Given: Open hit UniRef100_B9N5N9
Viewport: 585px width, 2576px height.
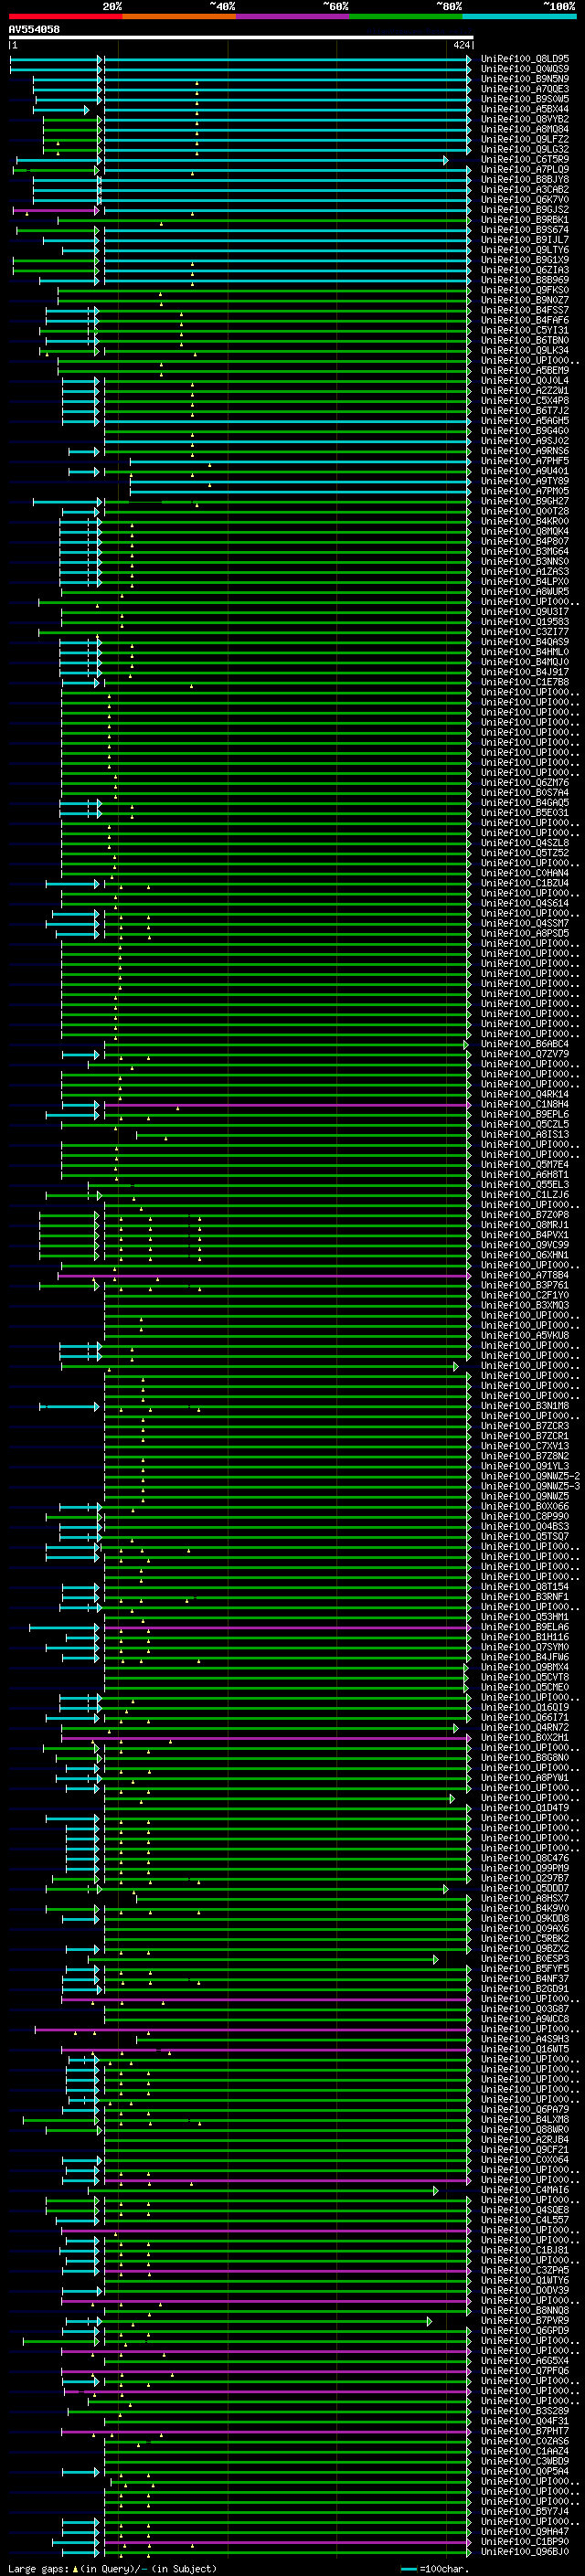Looking at the screenshot, I should pos(524,79).
